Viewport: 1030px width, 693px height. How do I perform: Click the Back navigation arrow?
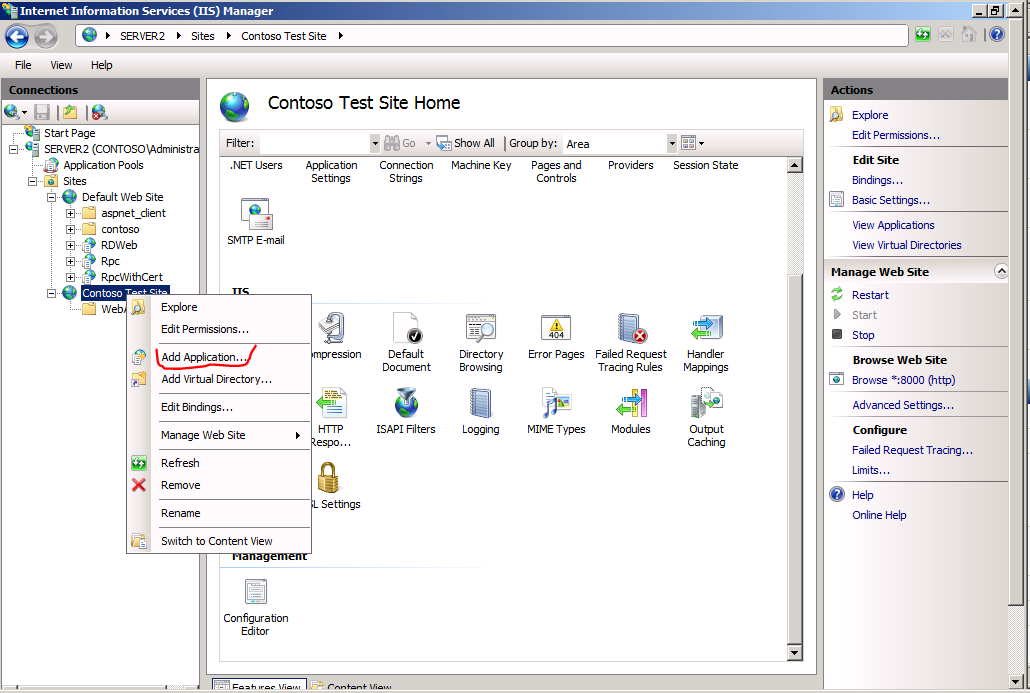click(17, 36)
